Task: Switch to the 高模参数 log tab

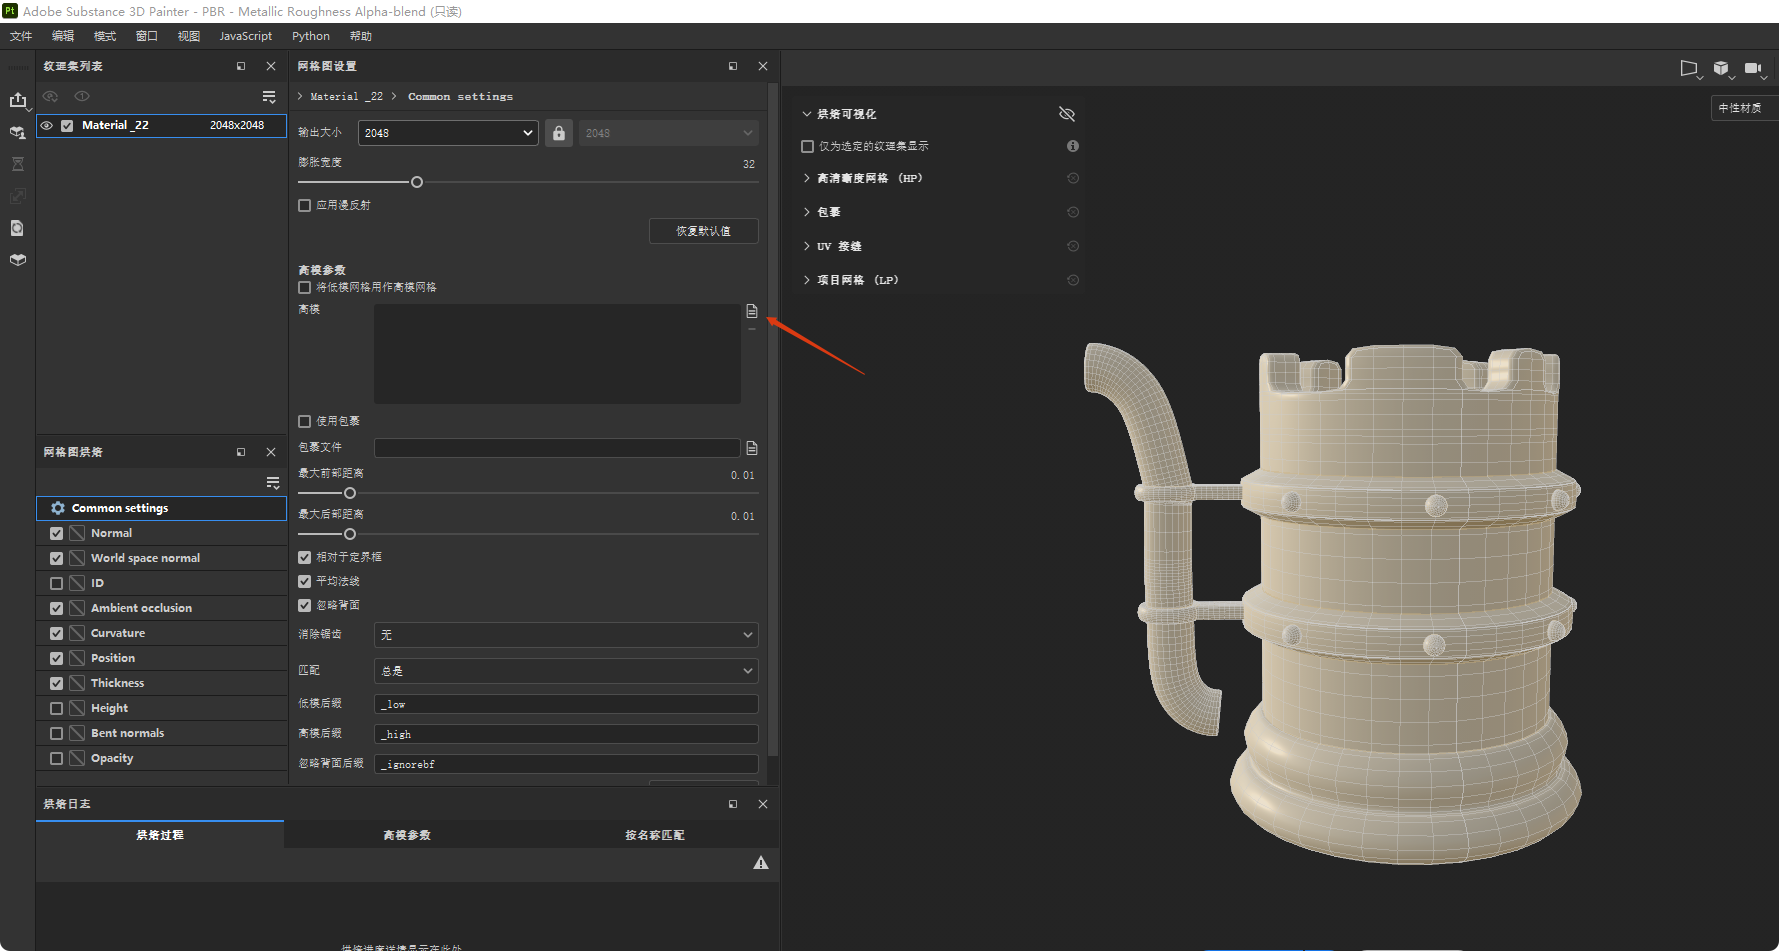Action: (x=407, y=835)
